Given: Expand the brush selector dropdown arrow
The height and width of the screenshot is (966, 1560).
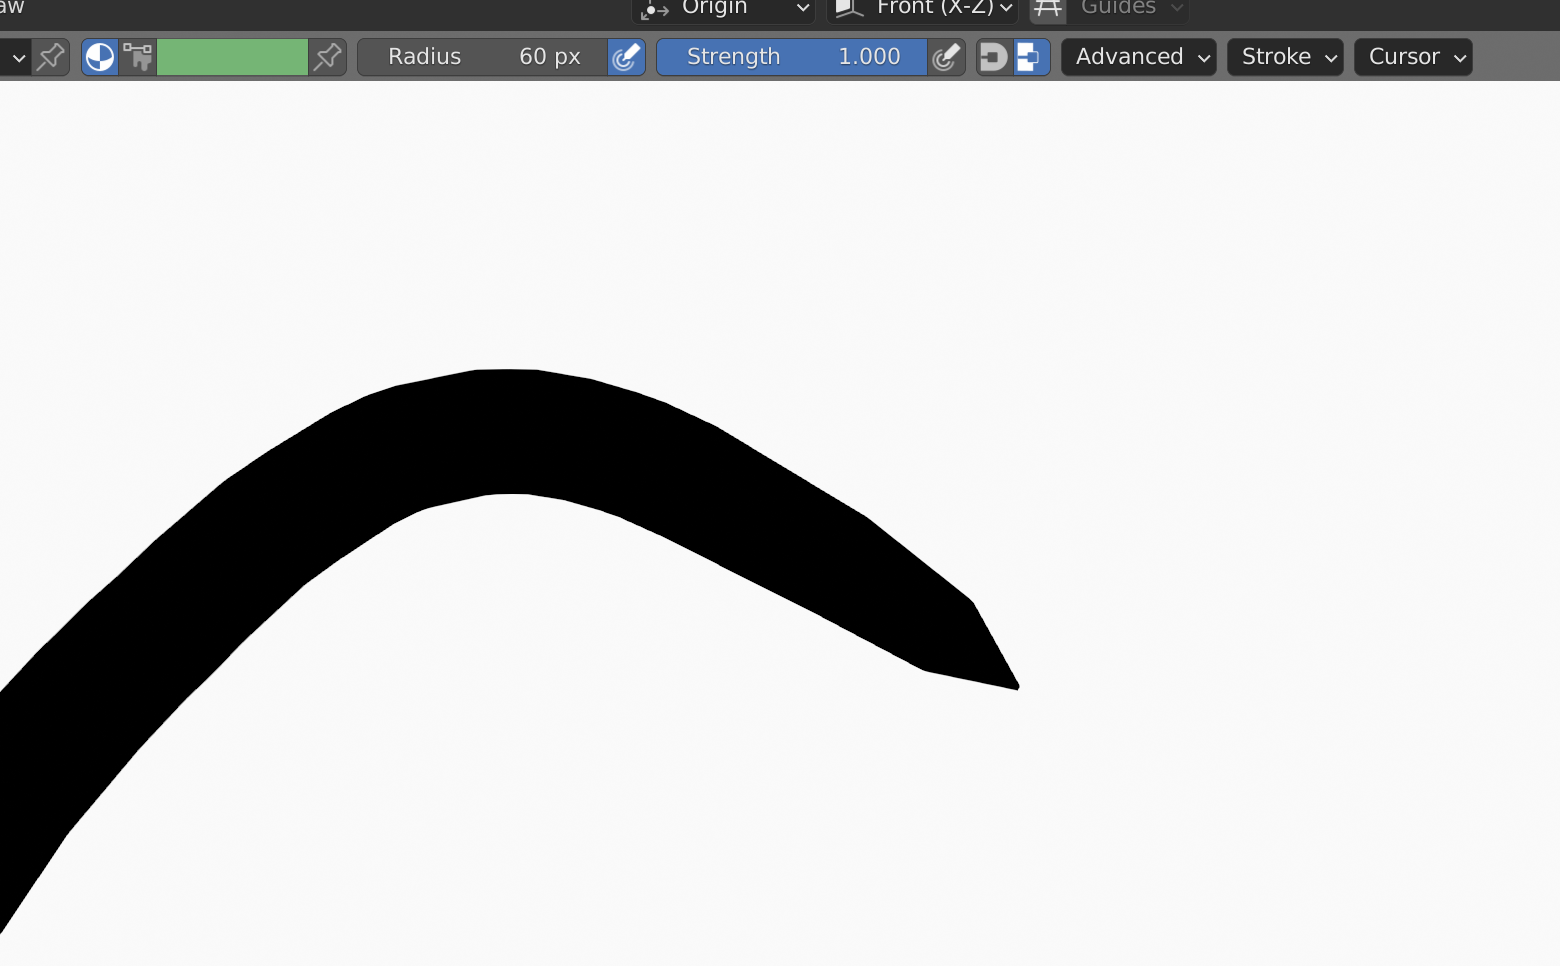Looking at the screenshot, I should (17, 57).
